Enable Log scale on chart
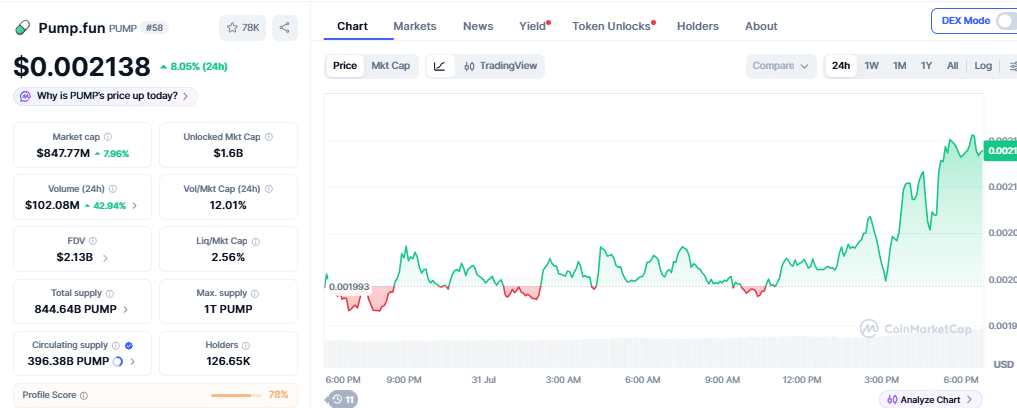 tap(983, 66)
